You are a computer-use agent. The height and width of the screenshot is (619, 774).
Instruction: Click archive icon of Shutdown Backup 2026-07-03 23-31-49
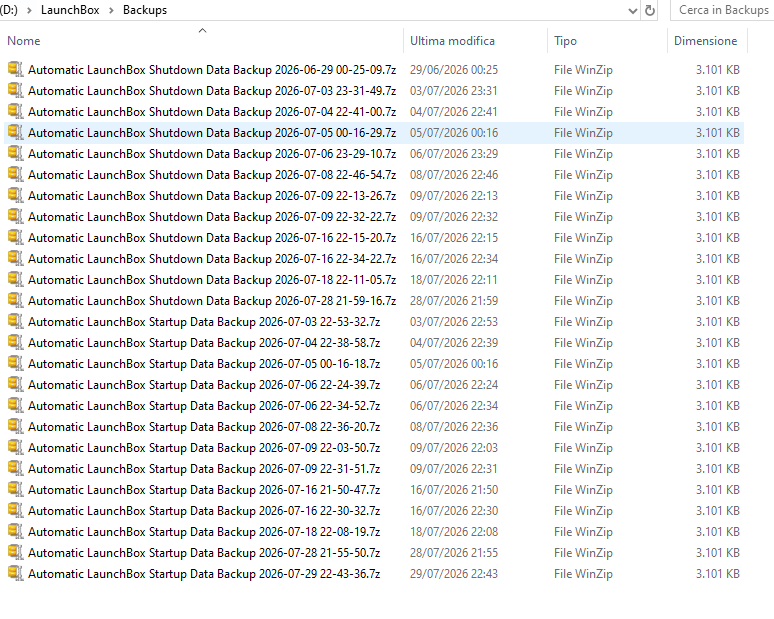[x=15, y=90]
